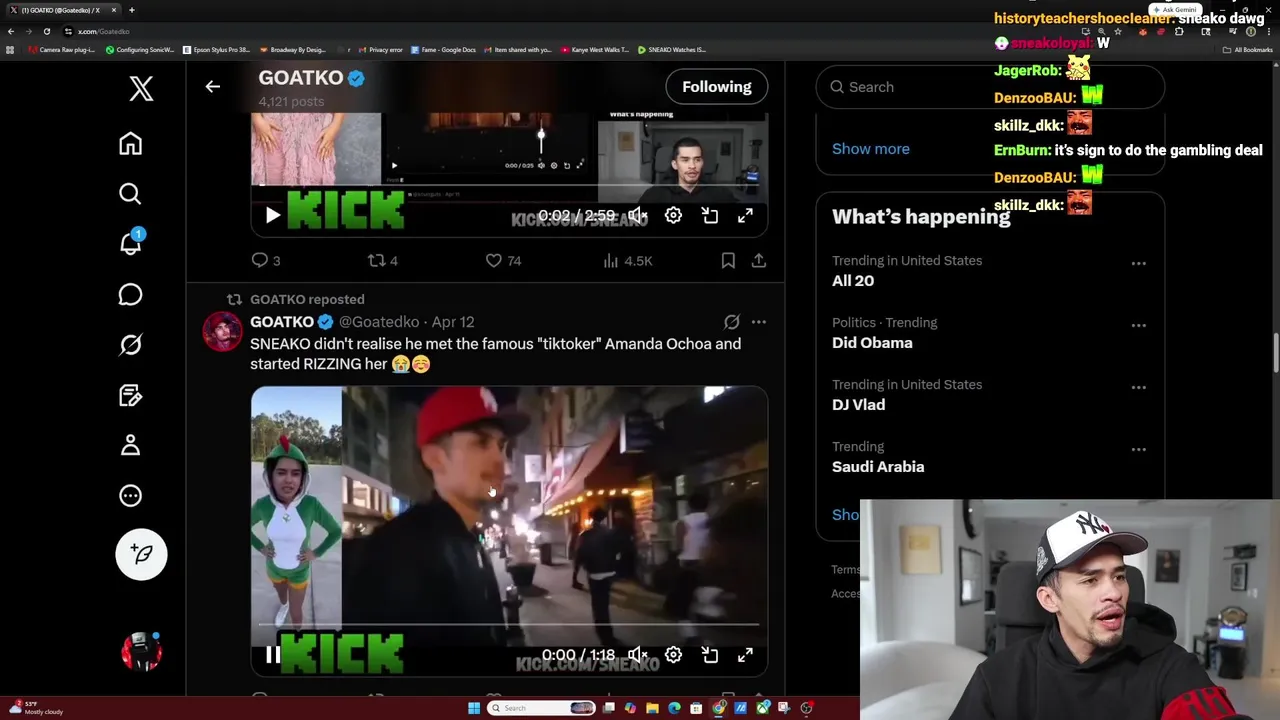Open the account avatar at sidebar bottom
The image size is (1280, 720).
(141, 651)
